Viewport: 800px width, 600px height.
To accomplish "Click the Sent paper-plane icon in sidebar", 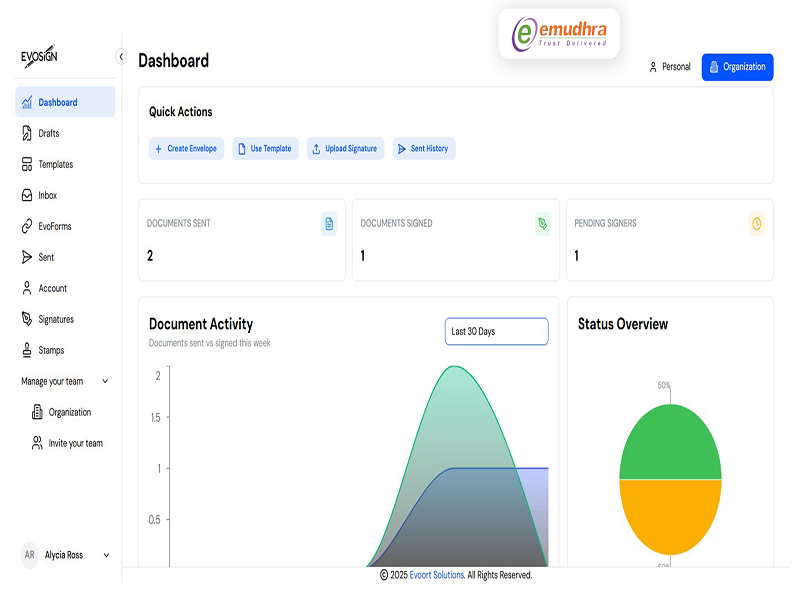I will (27, 257).
